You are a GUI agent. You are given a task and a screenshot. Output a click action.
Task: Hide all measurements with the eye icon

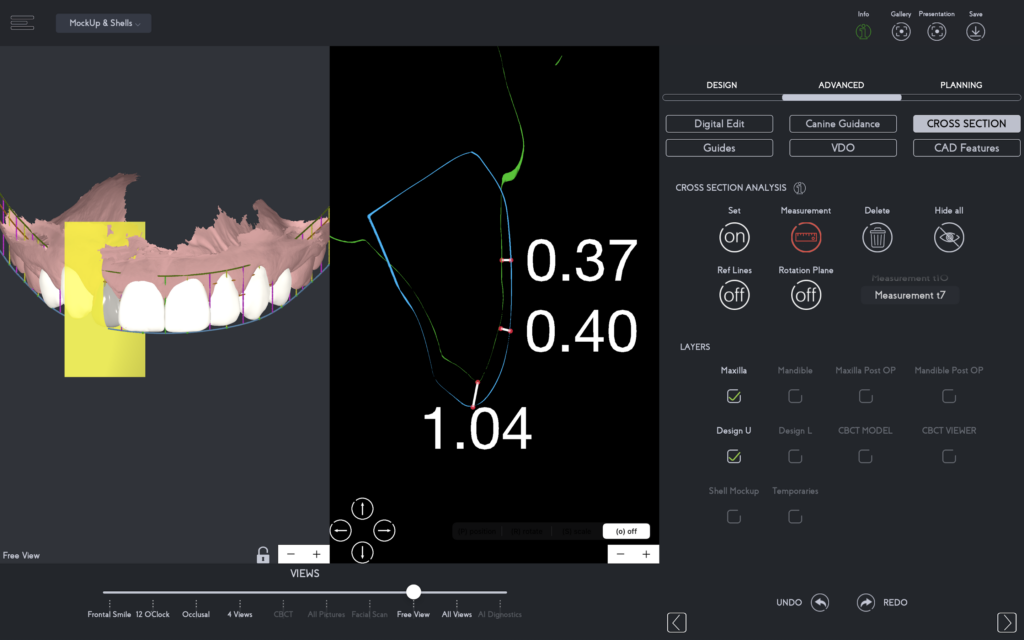click(x=948, y=236)
